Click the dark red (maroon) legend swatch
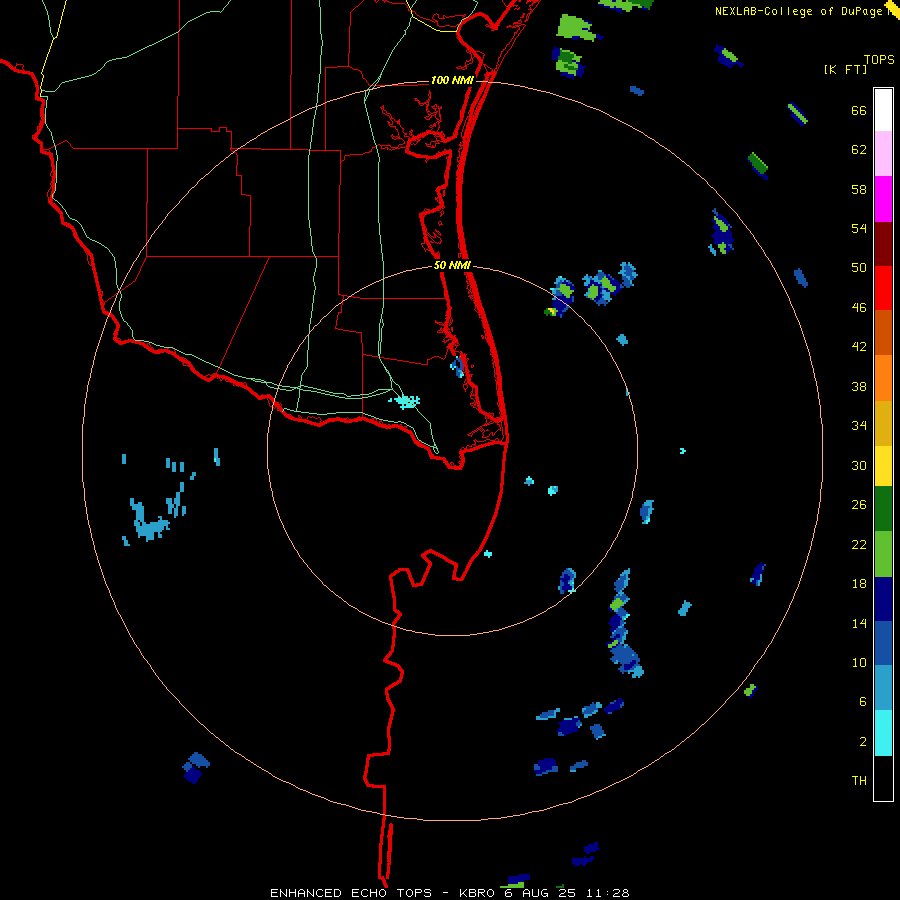900x900 pixels. pos(883,244)
